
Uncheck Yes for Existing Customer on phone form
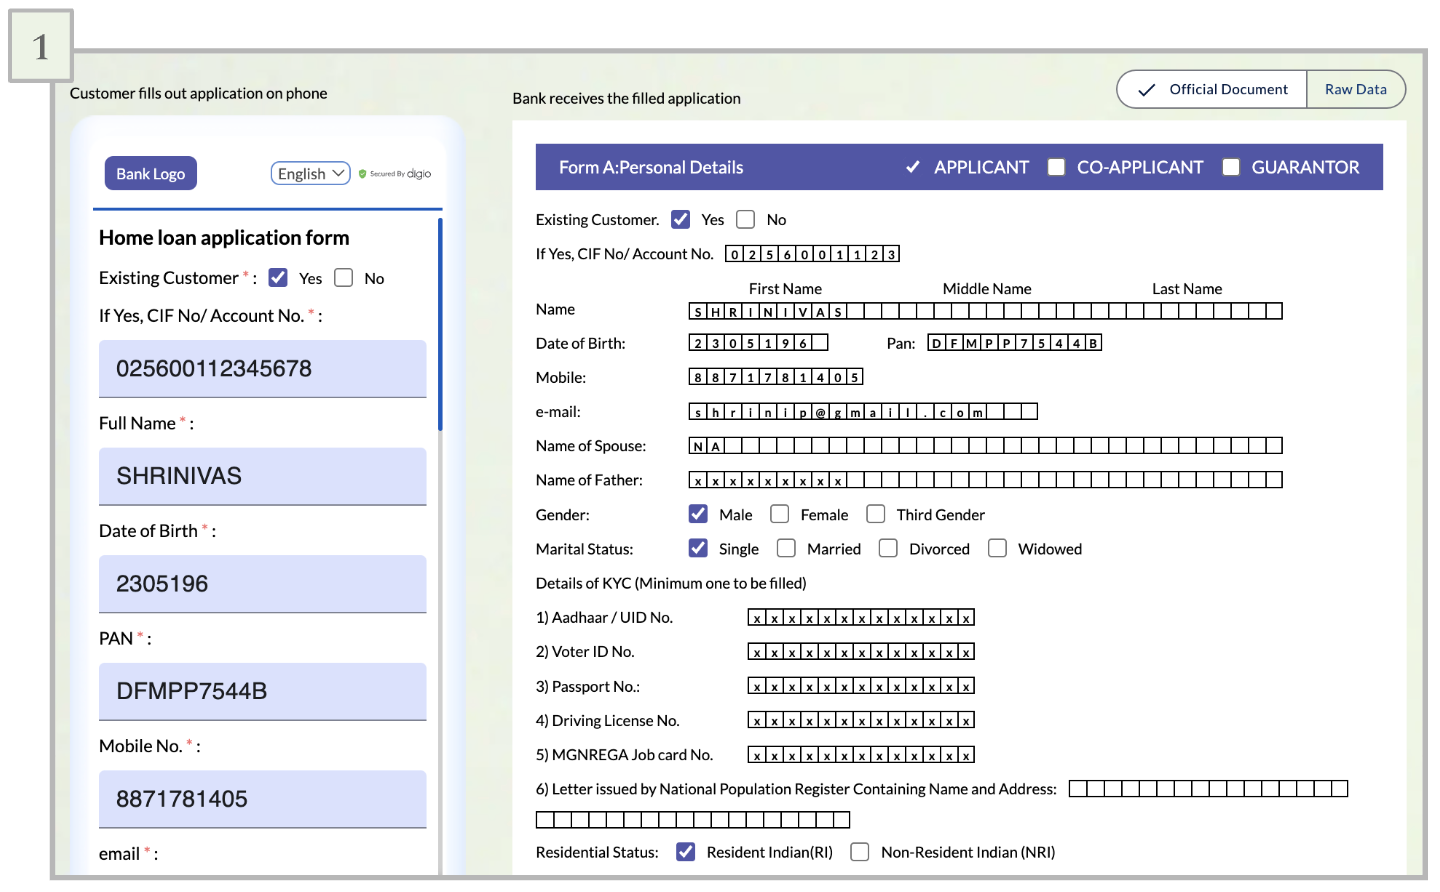tap(278, 278)
